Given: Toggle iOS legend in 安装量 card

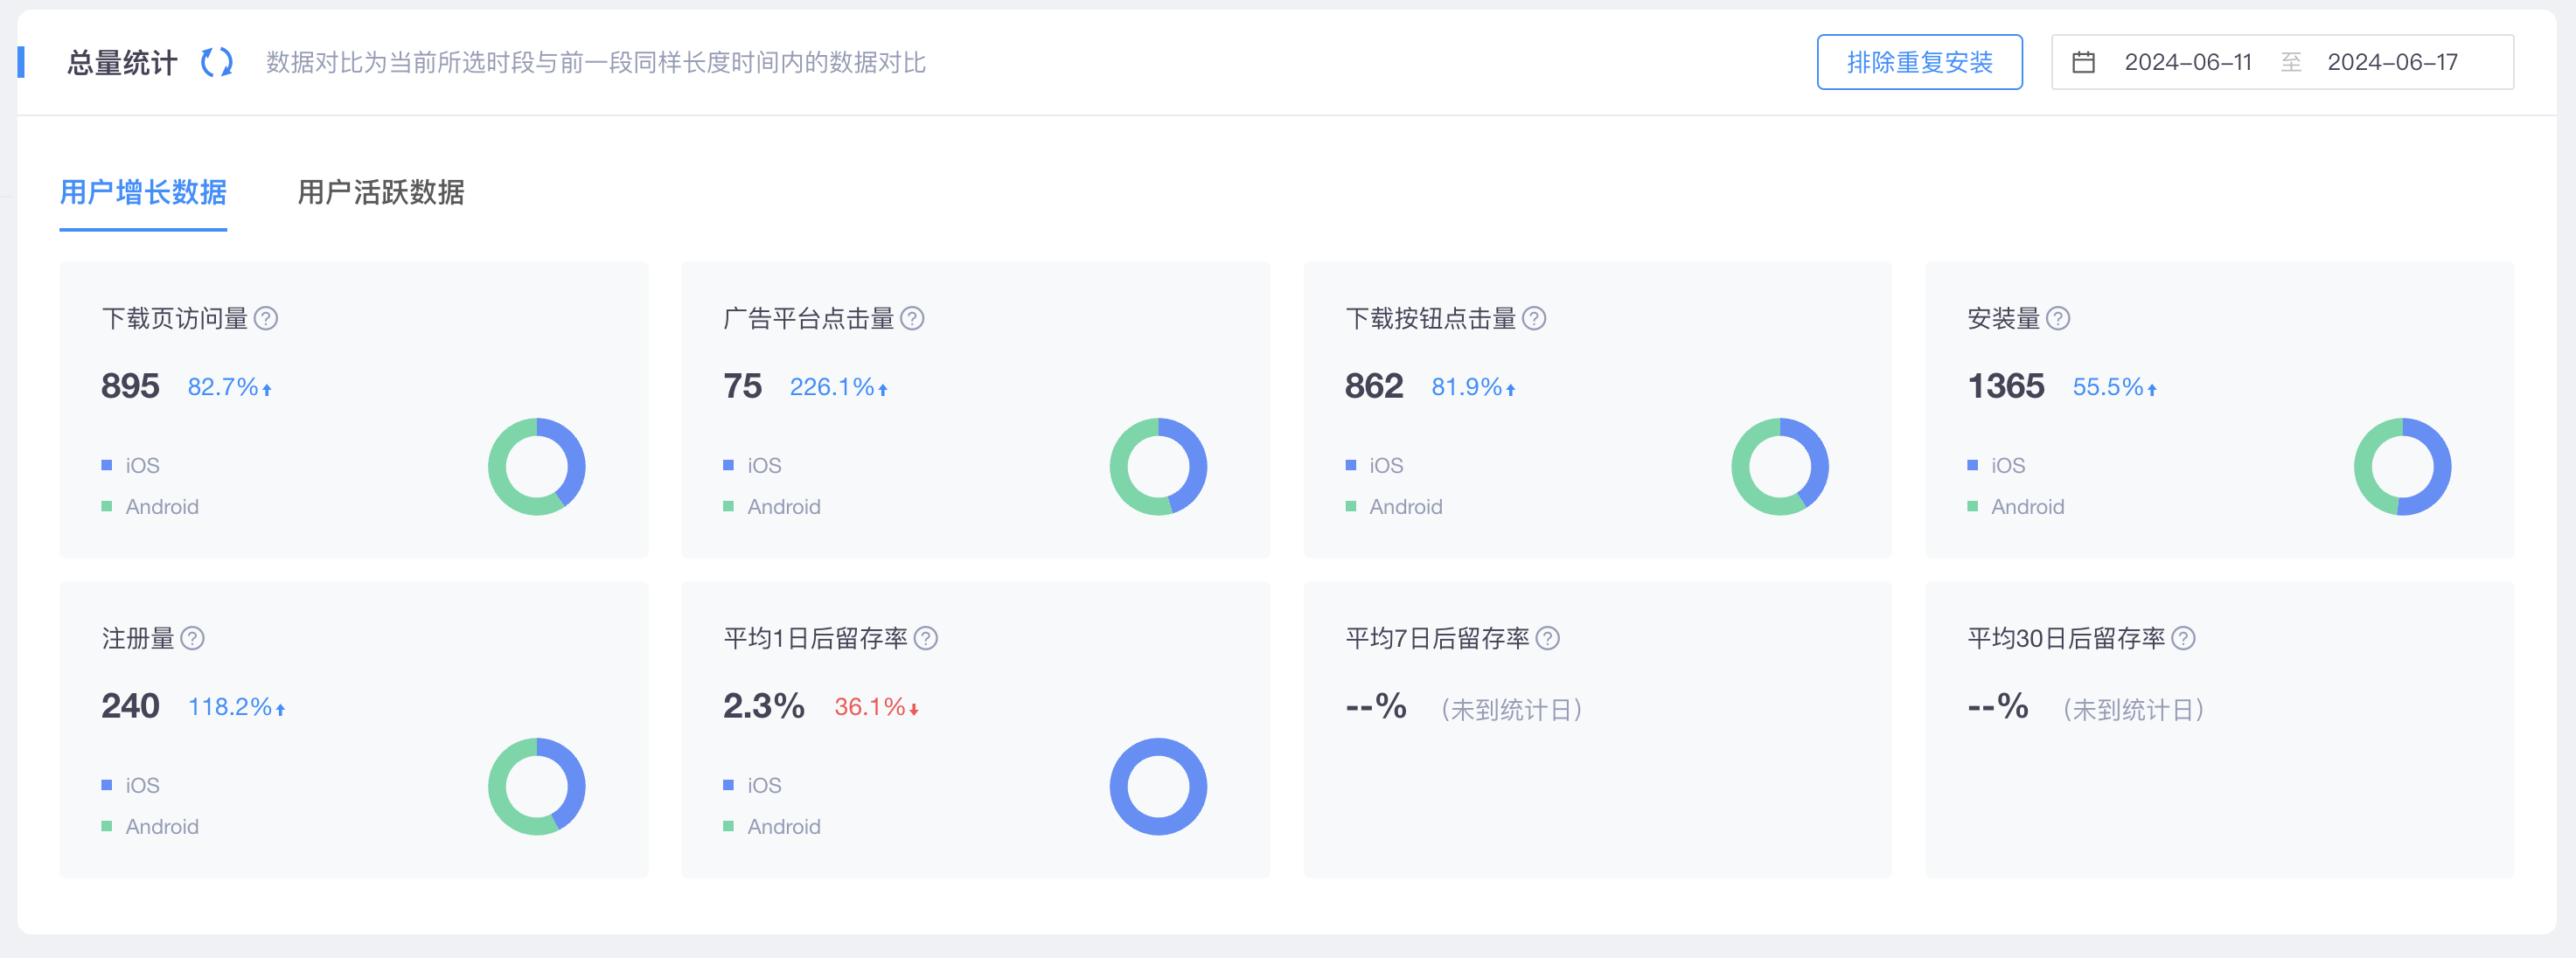Looking at the screenshot, I should pyautogui.click(x=1997, y=465).
